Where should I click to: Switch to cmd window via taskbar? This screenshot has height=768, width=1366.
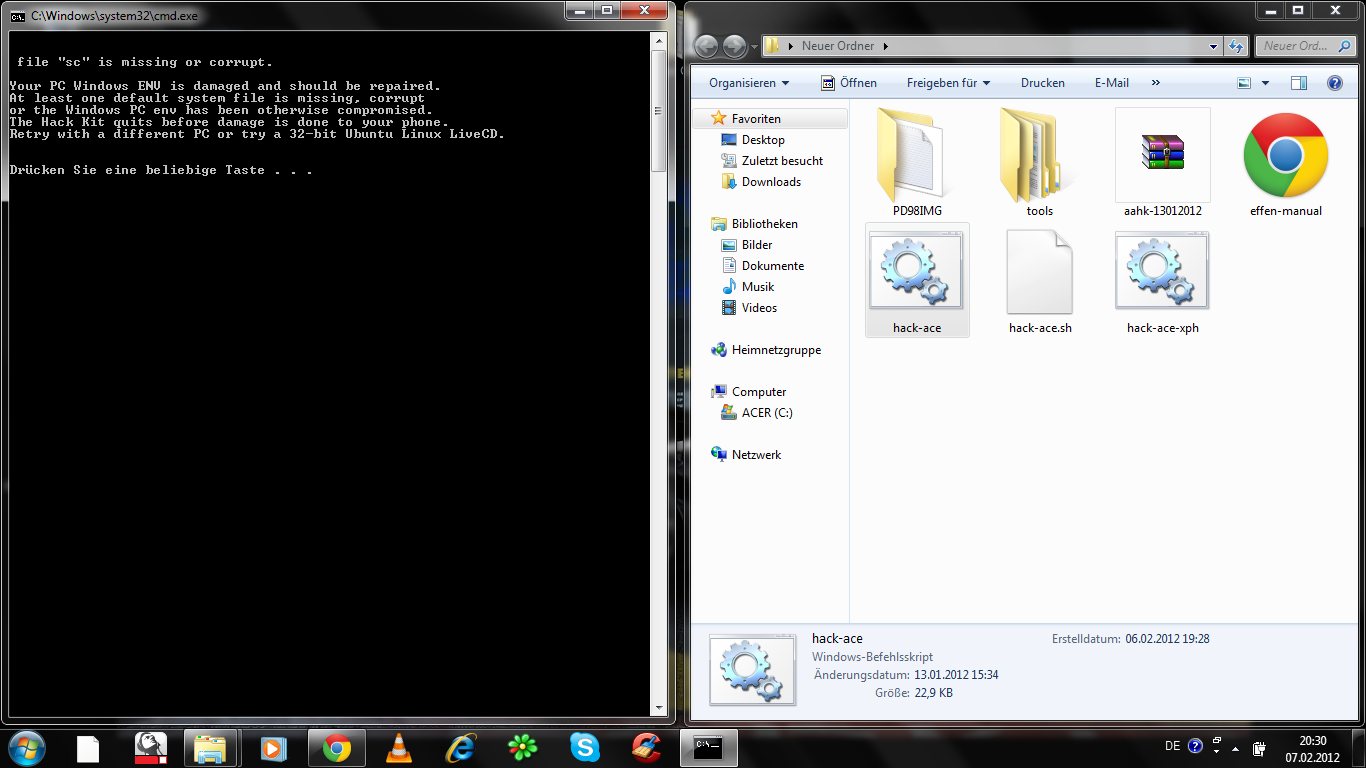[709, 748]
